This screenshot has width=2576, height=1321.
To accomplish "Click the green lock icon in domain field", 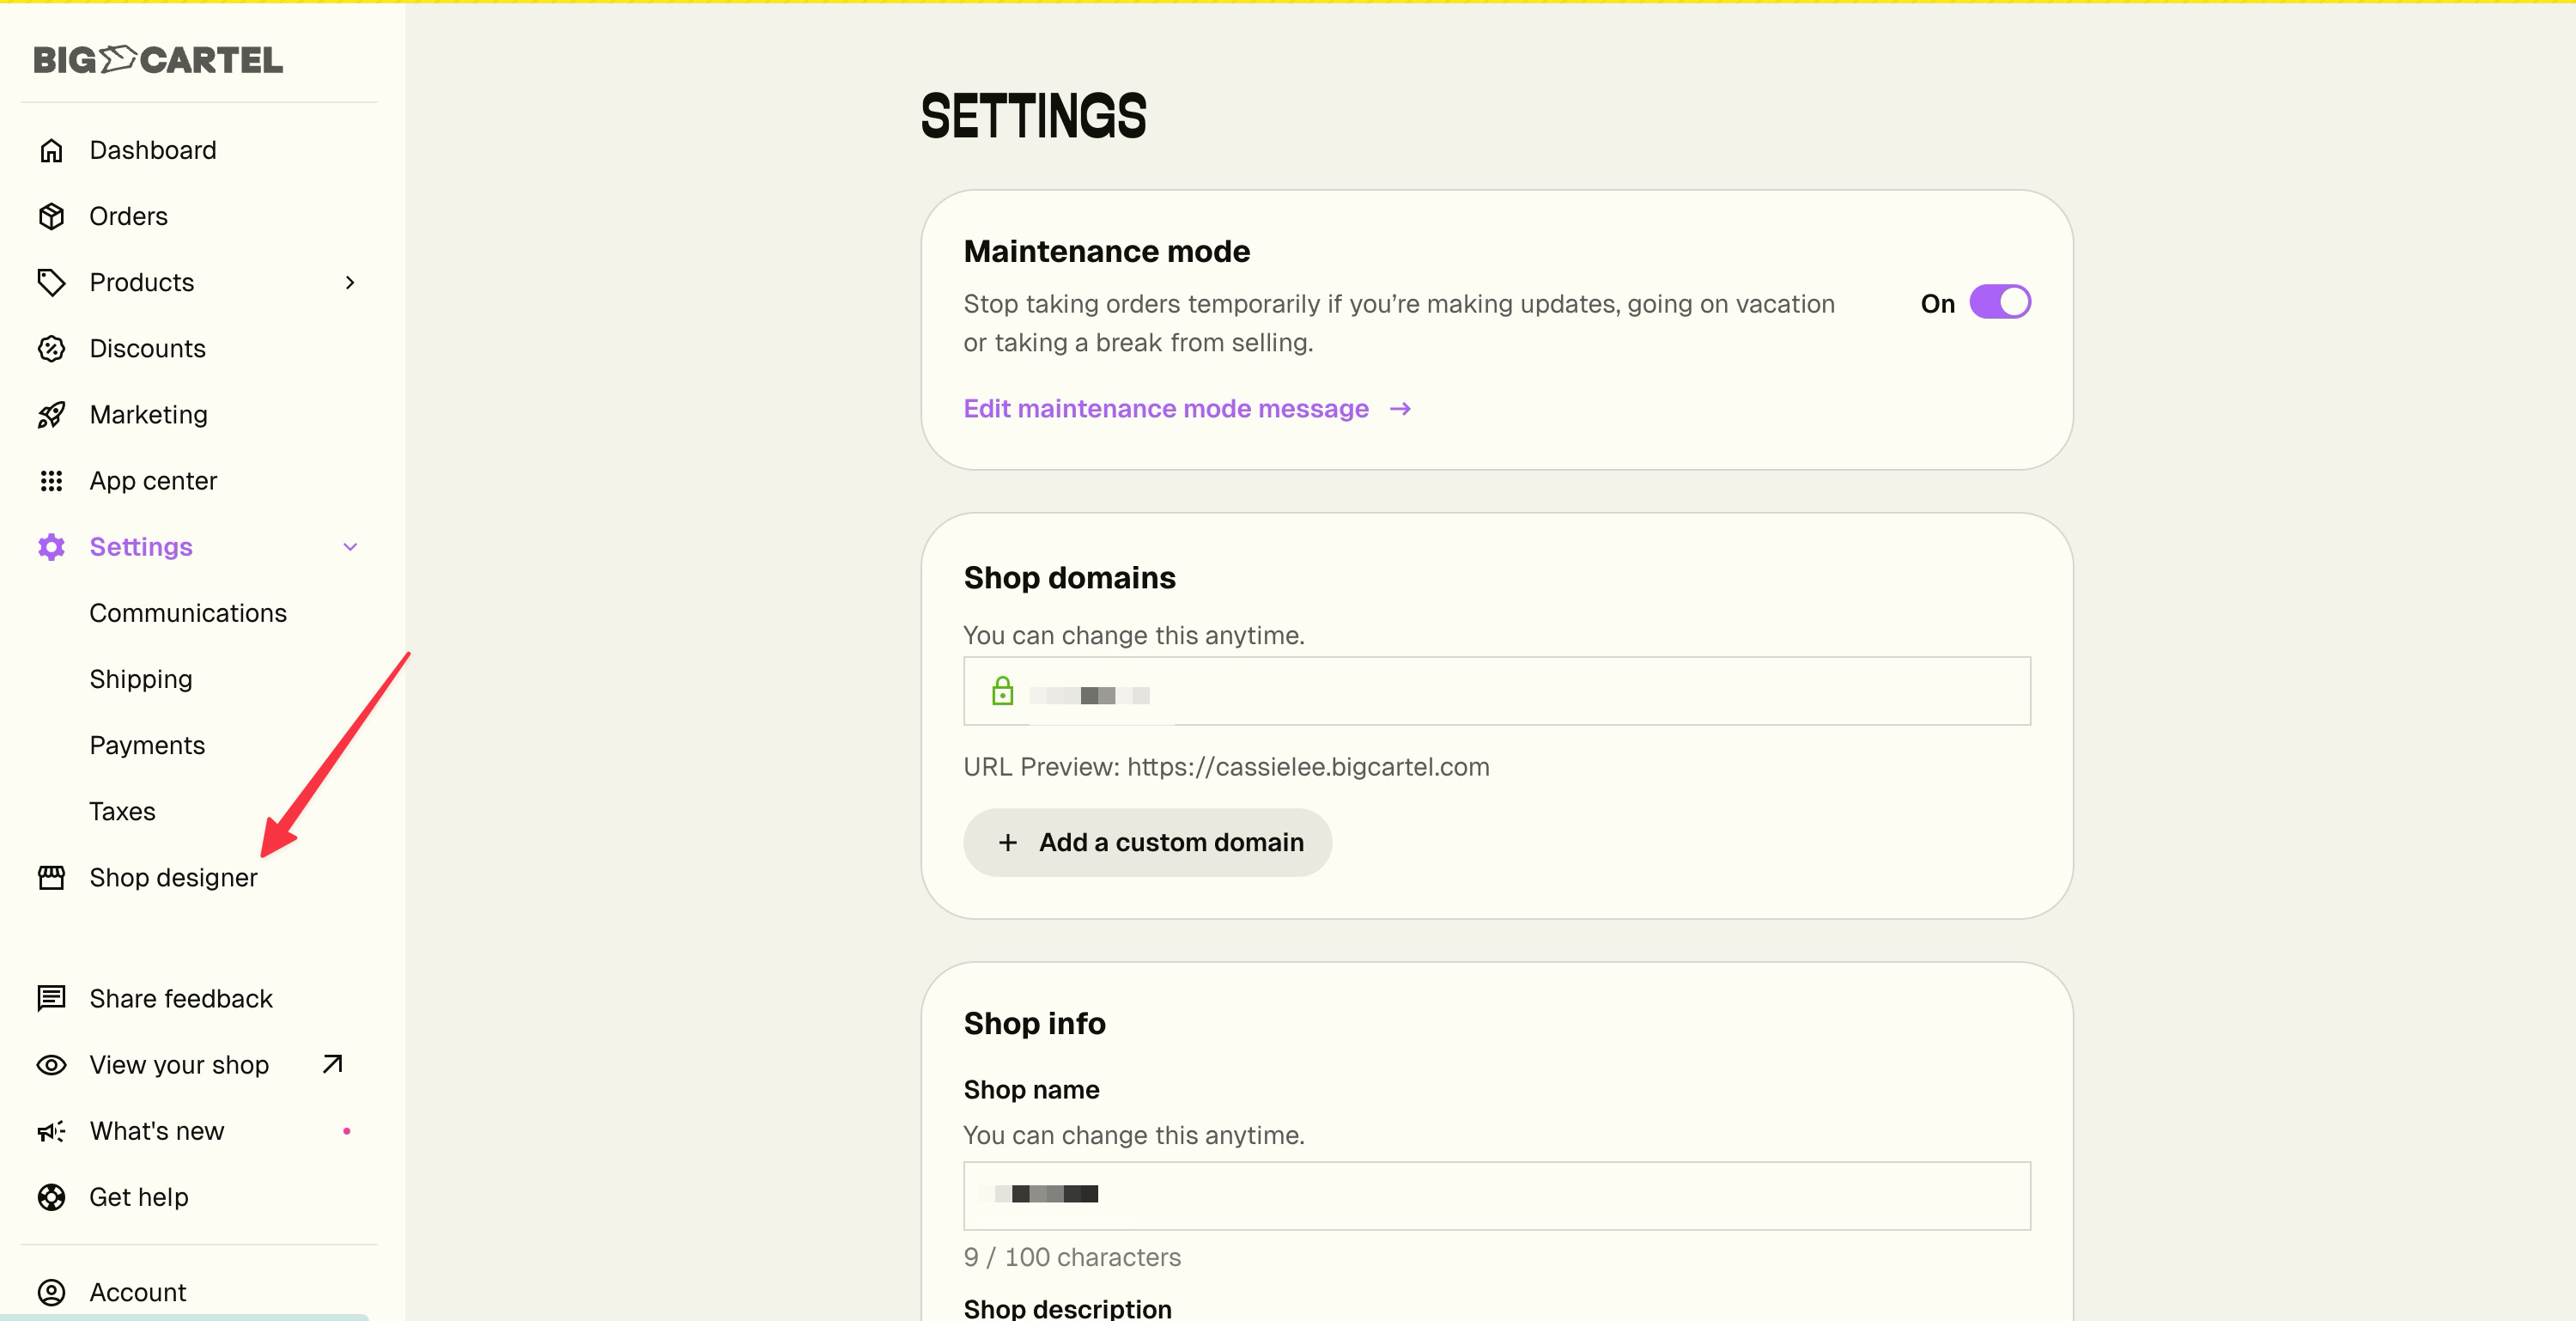I will click(1002, 691).
